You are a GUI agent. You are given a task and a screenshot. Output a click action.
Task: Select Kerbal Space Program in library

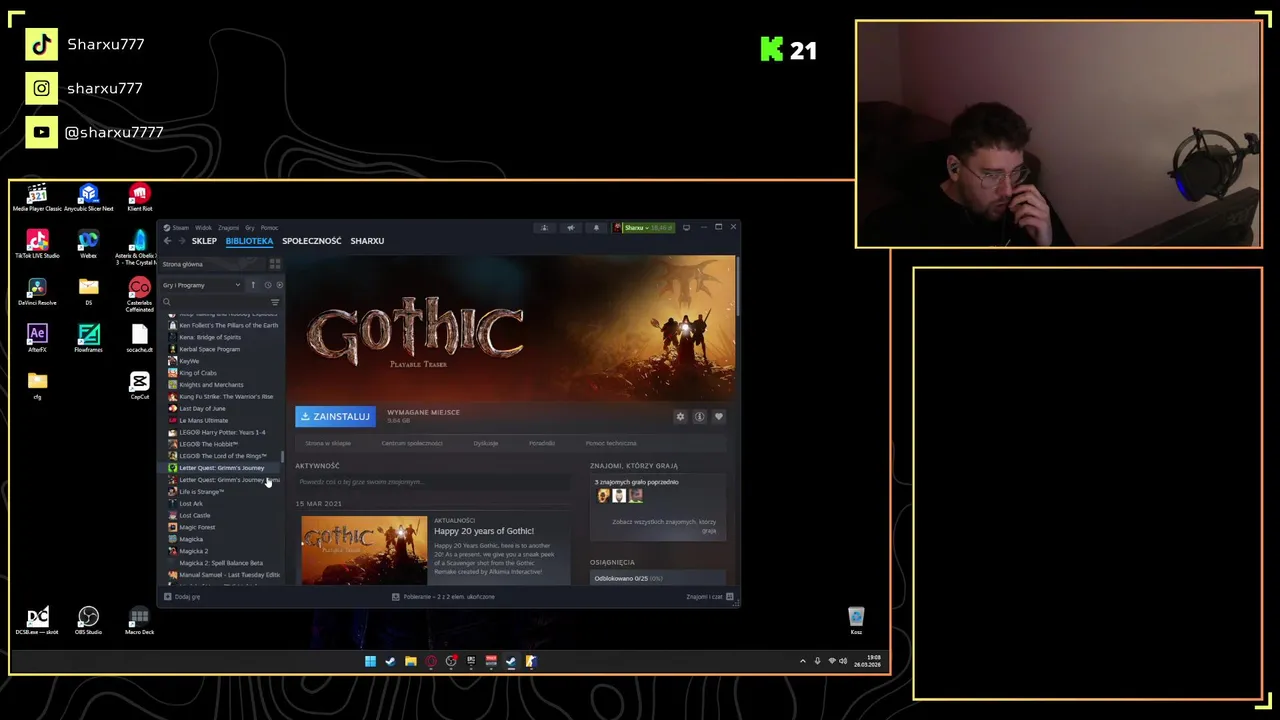tap(209, 349)
